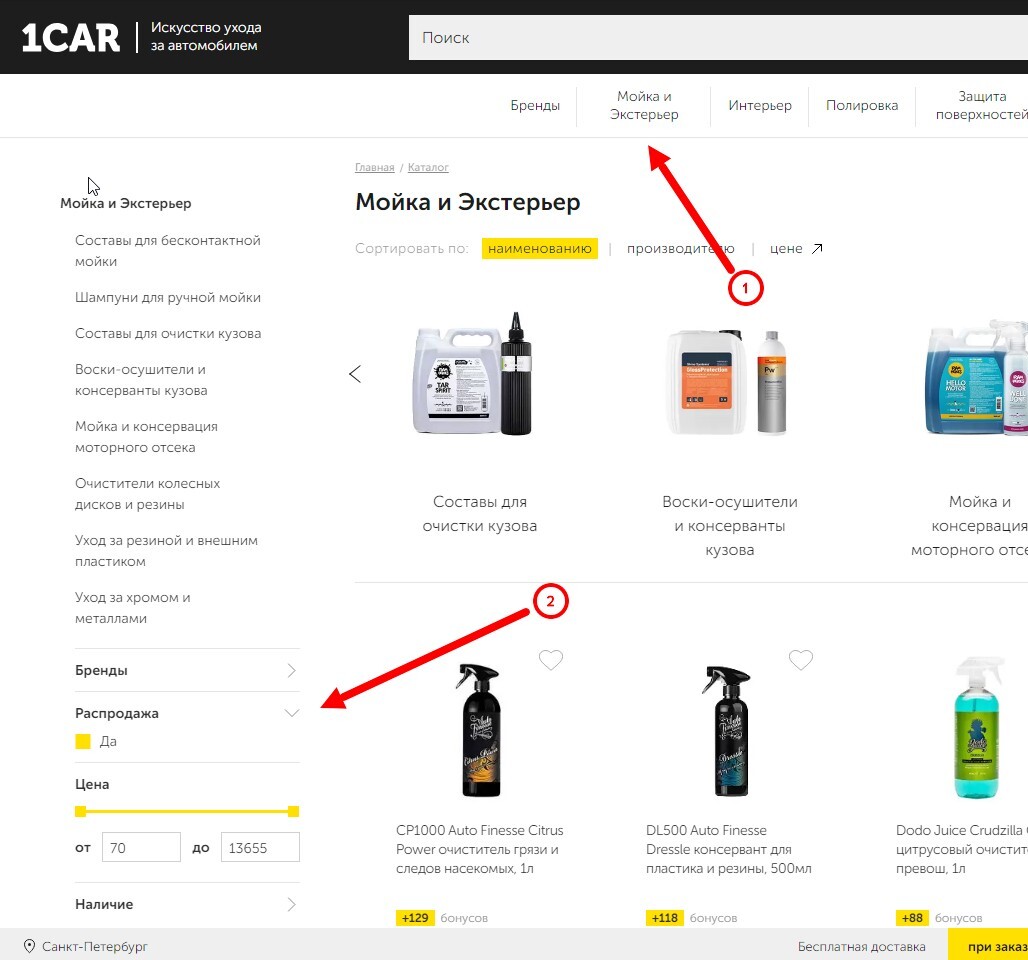The image size is (1028, 960).
Task: Open Dodo Juice Crudzilla product image
Action: pos(977,727)
